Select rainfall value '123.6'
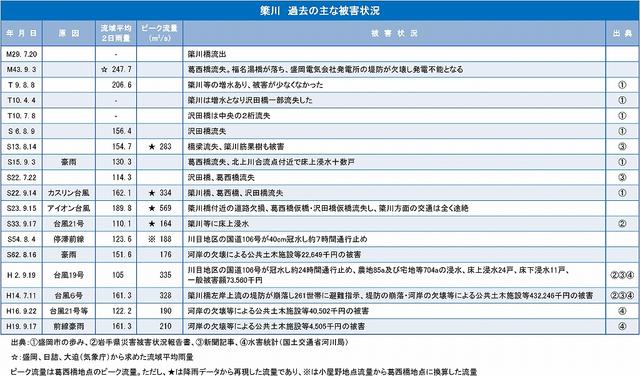The width and height of the screenshot is (640, 376). 122,239
